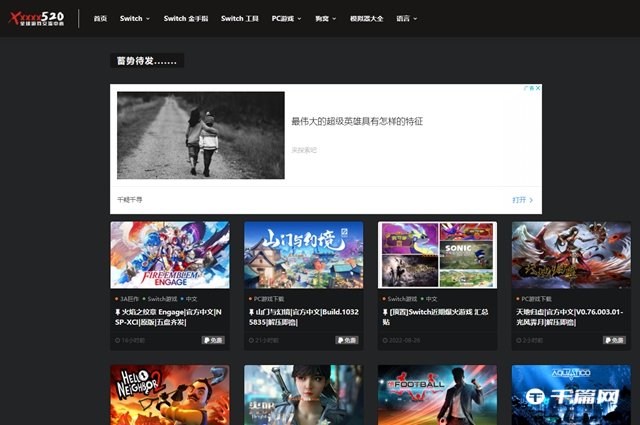
Task: Click the 免费 badge on Fire Emblem Engage card
Action: click(213, 340)
